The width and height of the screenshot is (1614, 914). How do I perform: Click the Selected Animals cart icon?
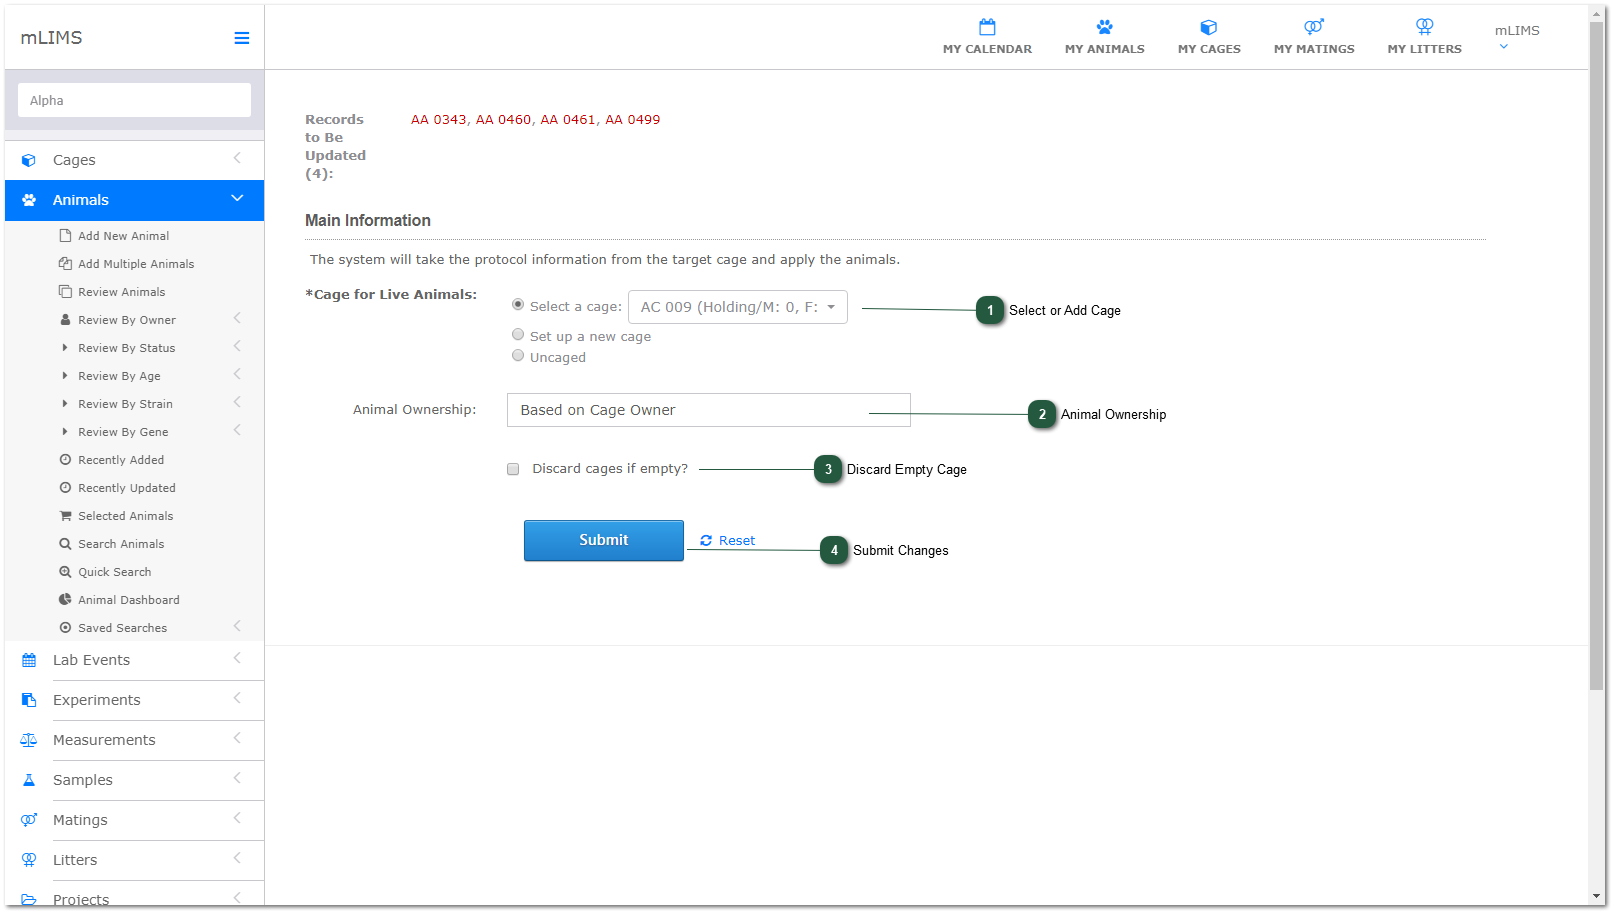coord(65,516)
